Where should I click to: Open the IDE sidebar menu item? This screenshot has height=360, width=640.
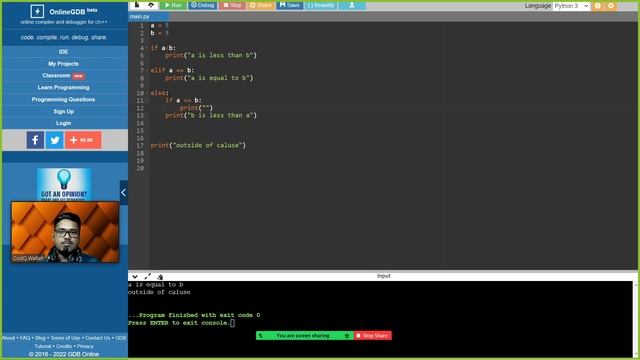64,52
